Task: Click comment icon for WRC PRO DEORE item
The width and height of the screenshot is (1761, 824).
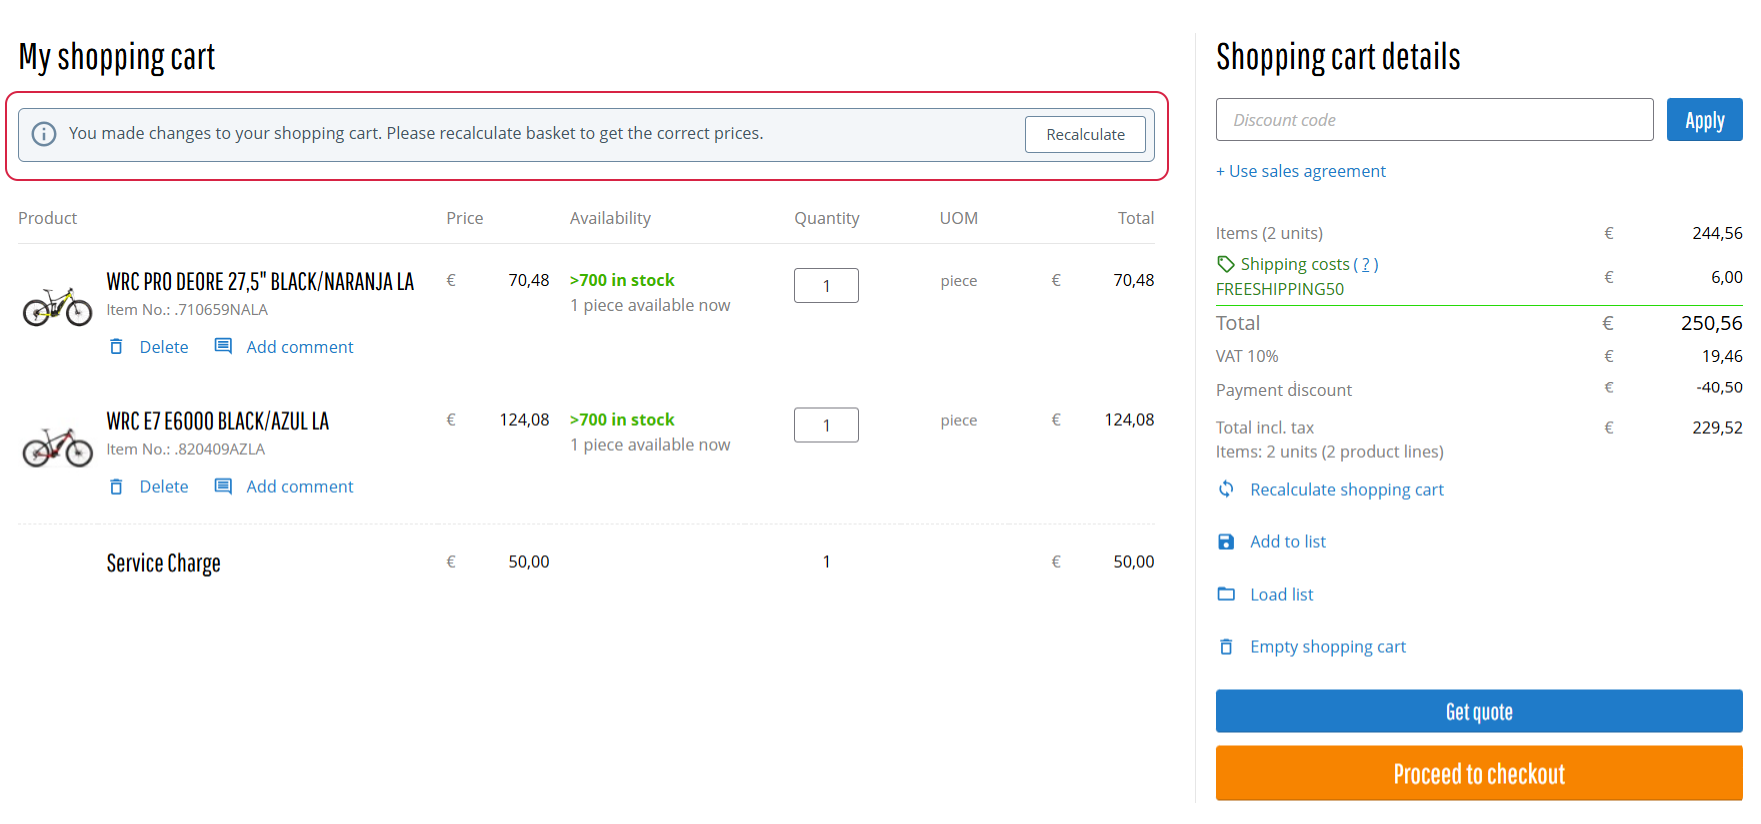Action: (x=223, y=346)
